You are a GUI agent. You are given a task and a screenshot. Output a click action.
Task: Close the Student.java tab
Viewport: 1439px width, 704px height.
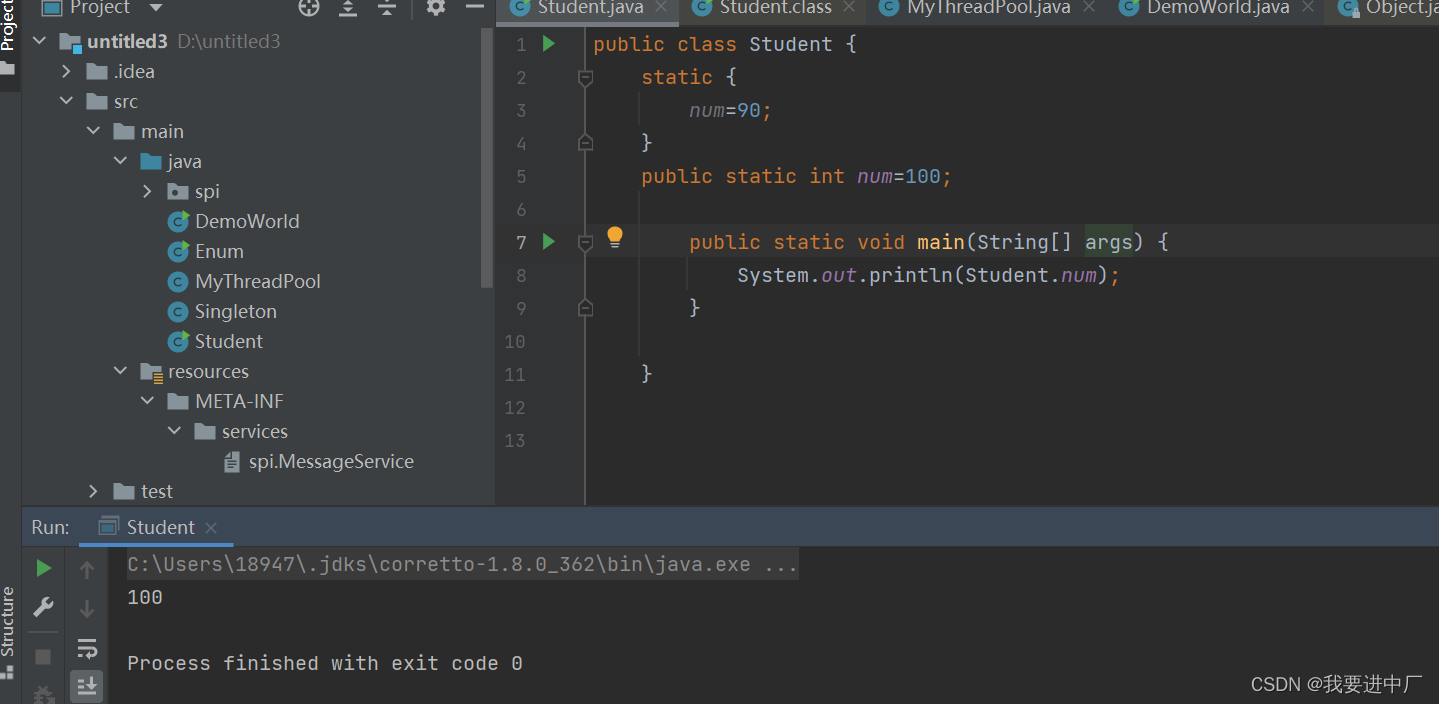click(661, 8)
